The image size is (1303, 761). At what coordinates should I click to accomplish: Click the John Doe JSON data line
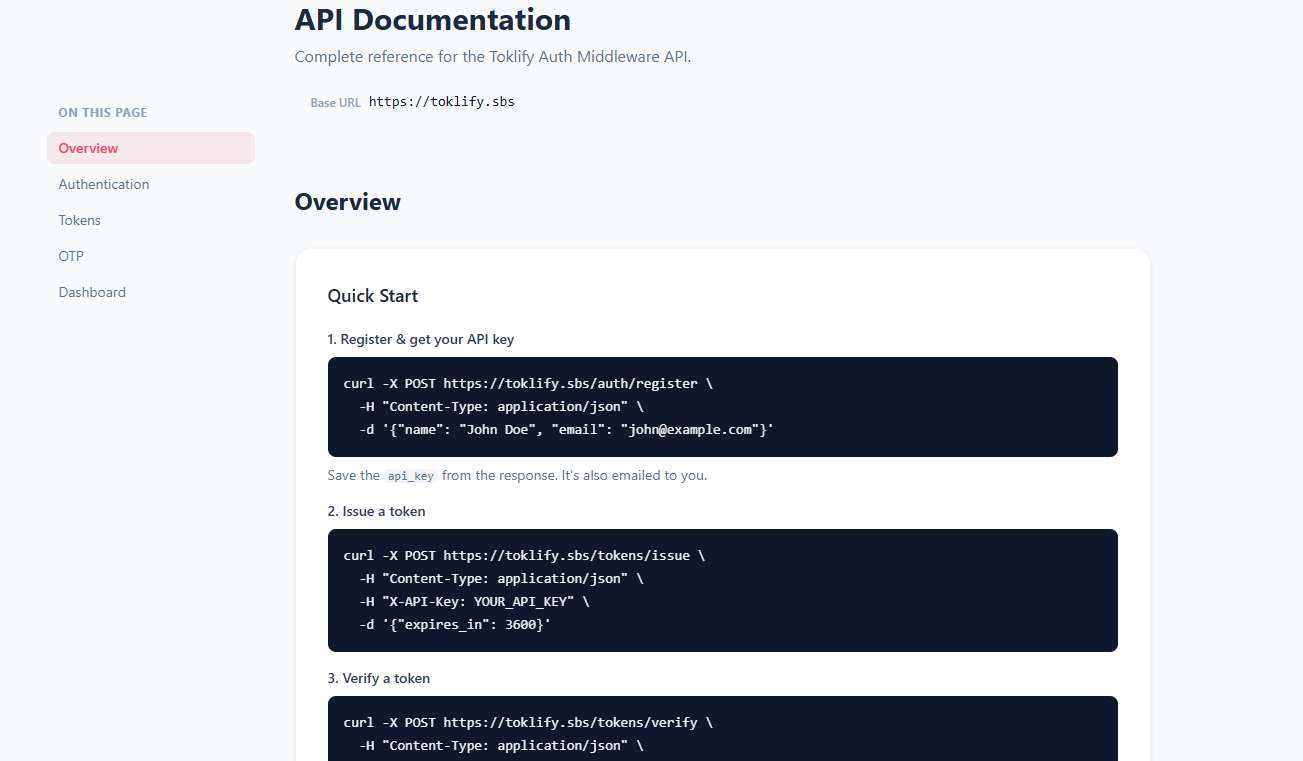(x=566, y=429)
